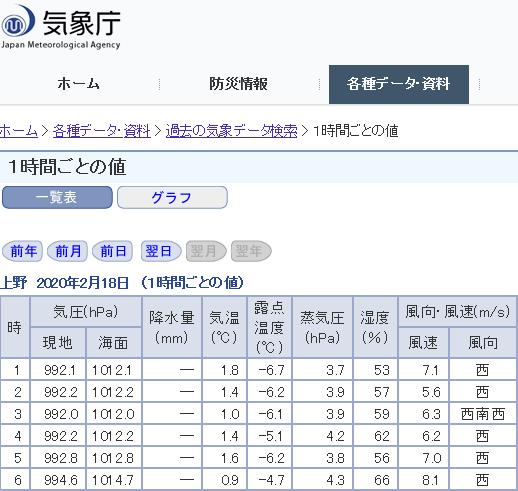Viewport: 518px width, 491px height.
Task: Click the 風向・風速(m/s) column header
Action: click(x=458, y=312)
